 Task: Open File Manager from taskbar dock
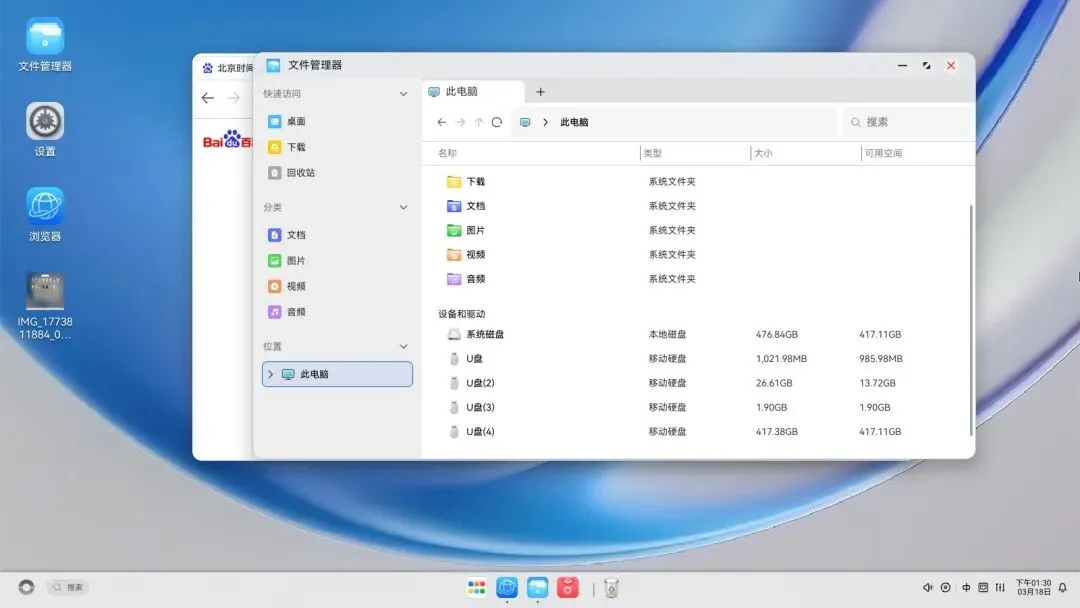[x=537, y=587]
